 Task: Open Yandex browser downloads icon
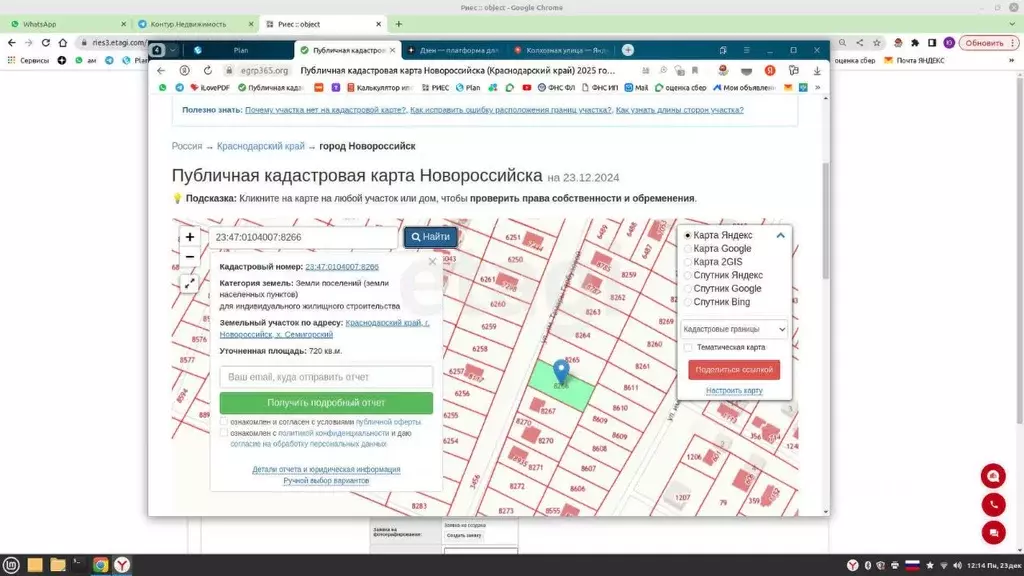(817, 71)
